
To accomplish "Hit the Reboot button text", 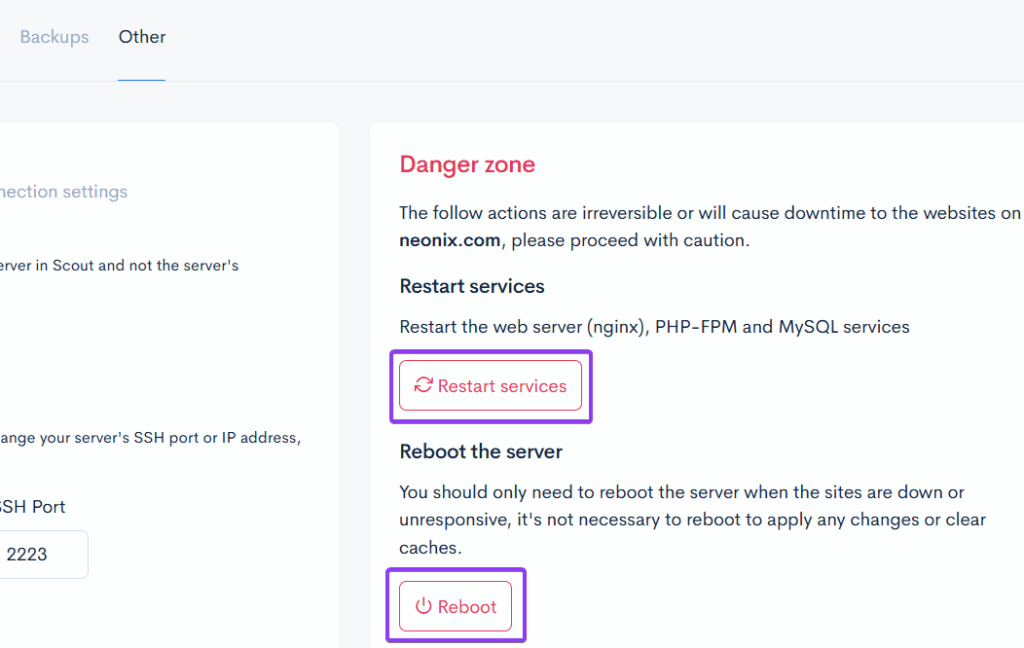I will pyautogui.click(x=467, y=607).
